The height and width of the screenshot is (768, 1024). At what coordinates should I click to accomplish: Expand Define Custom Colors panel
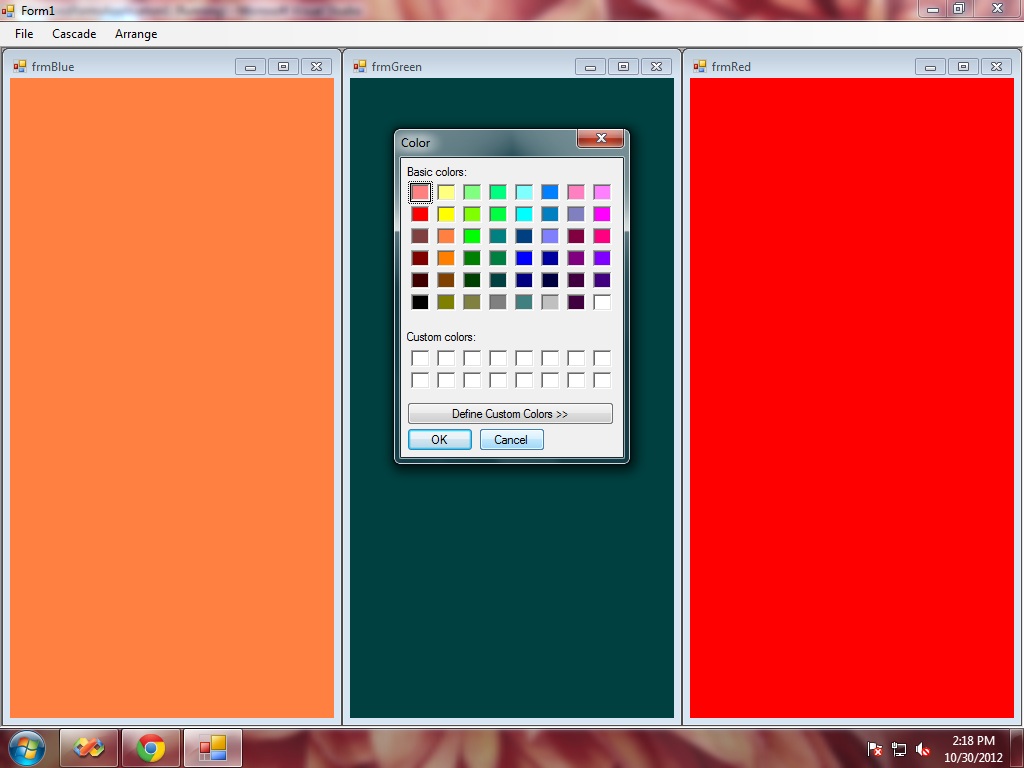coord(510,413)
